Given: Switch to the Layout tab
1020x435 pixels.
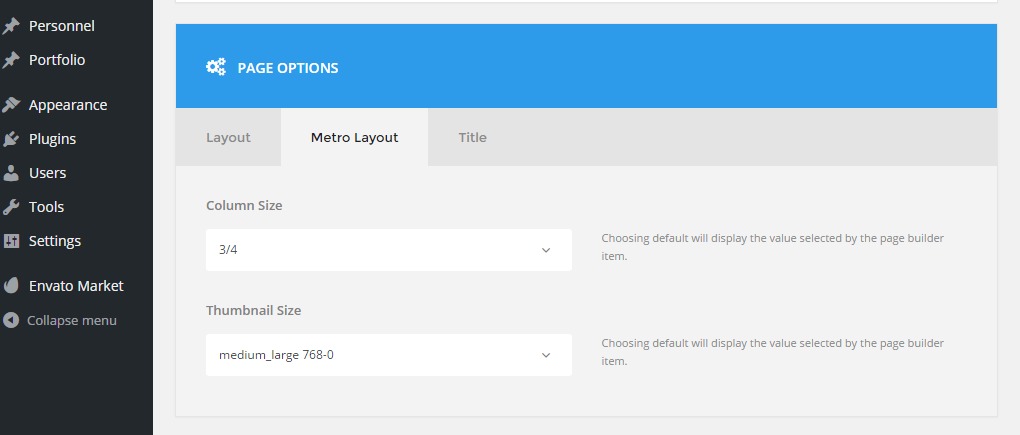Looking at the screenshot, I should (228, 137).
